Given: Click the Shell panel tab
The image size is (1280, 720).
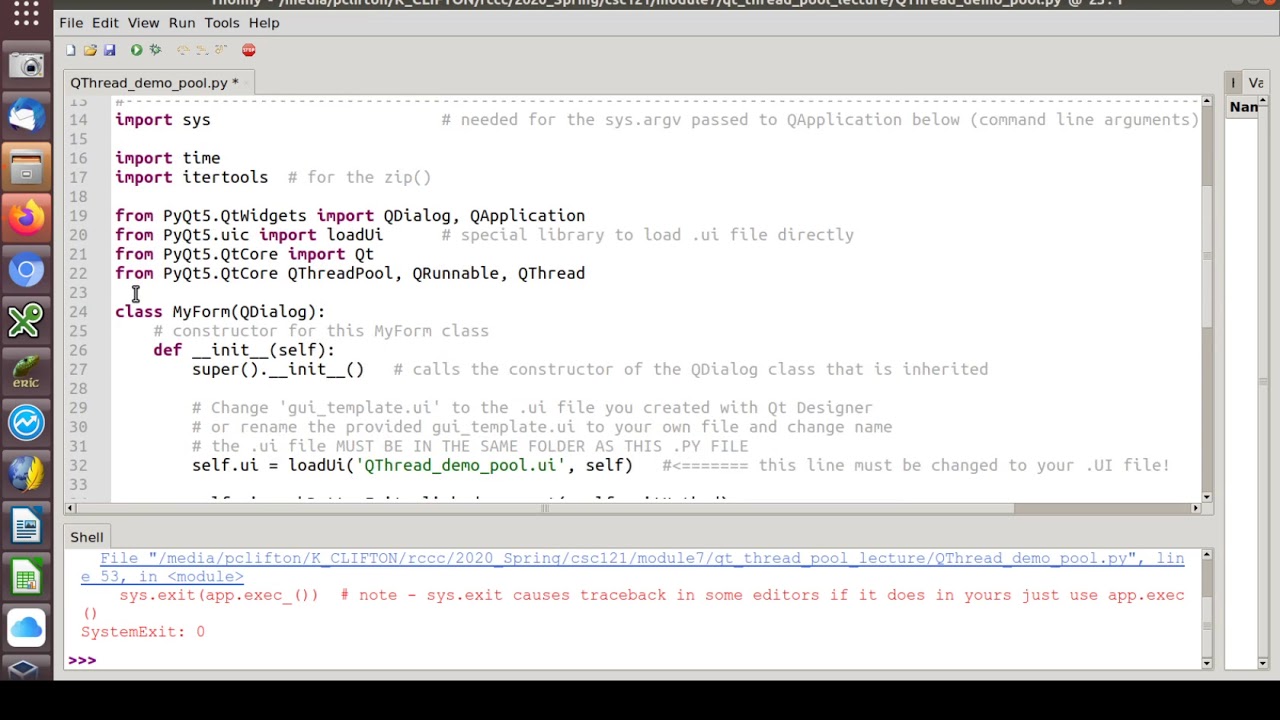Looking at the screenshot, I should pos(87,537).
